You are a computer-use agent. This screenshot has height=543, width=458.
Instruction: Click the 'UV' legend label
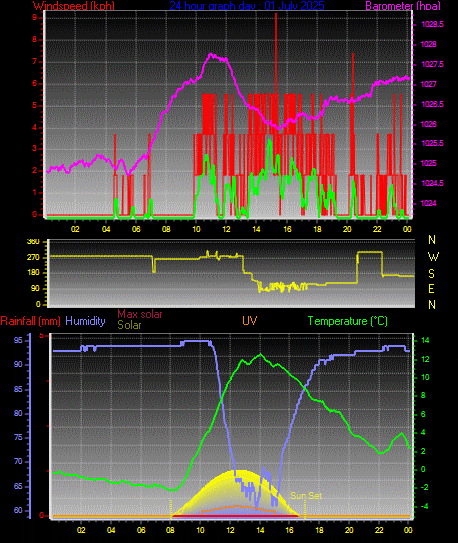click(250, 321)
